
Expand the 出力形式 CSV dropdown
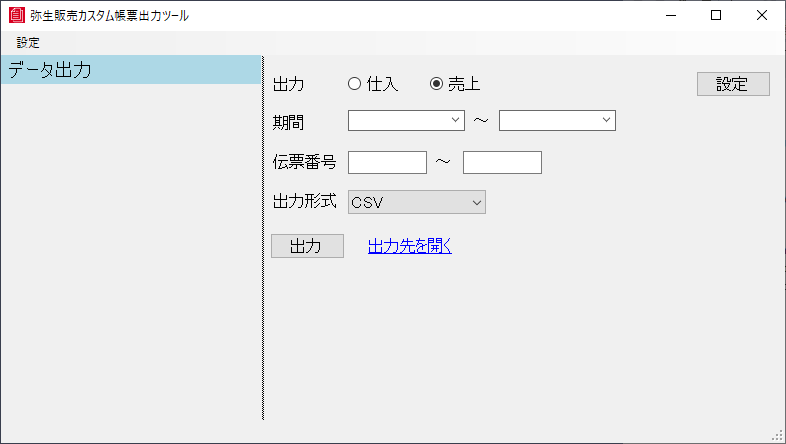(x=417, y=202)
